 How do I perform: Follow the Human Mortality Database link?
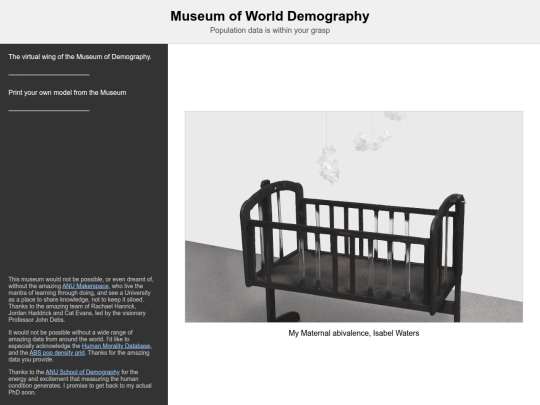pos(116,346)
